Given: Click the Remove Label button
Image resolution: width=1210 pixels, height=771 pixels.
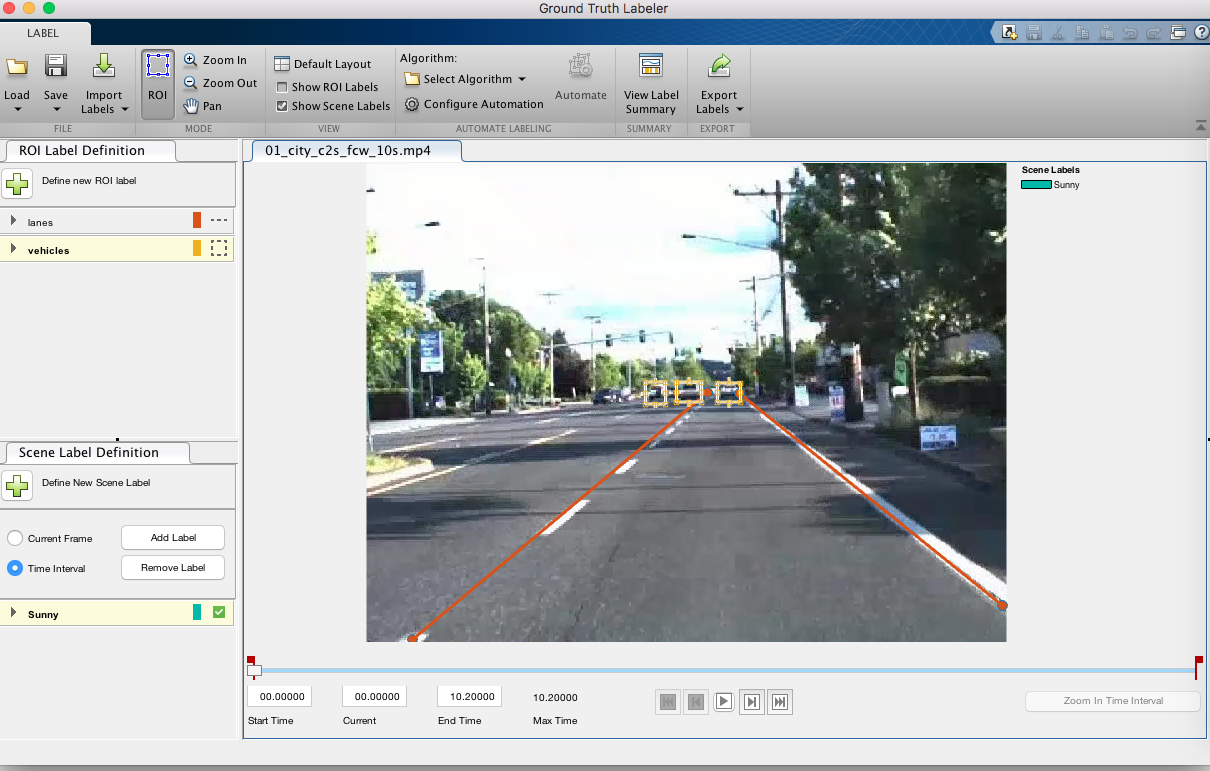Looking at the screenshot, I should [173, 568].
